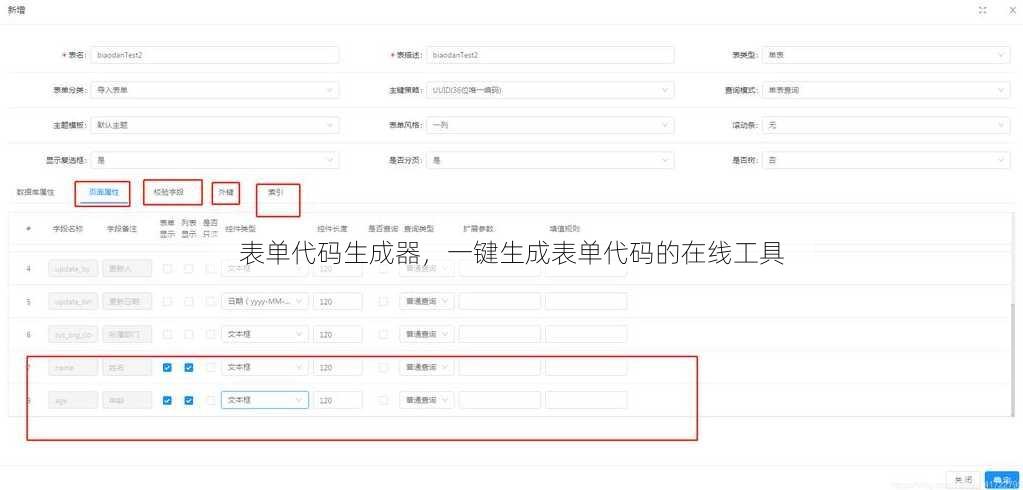Check 是否查询 for row 5
The width and height of the screenshot is (1023, 490).
tap(383, 301)
